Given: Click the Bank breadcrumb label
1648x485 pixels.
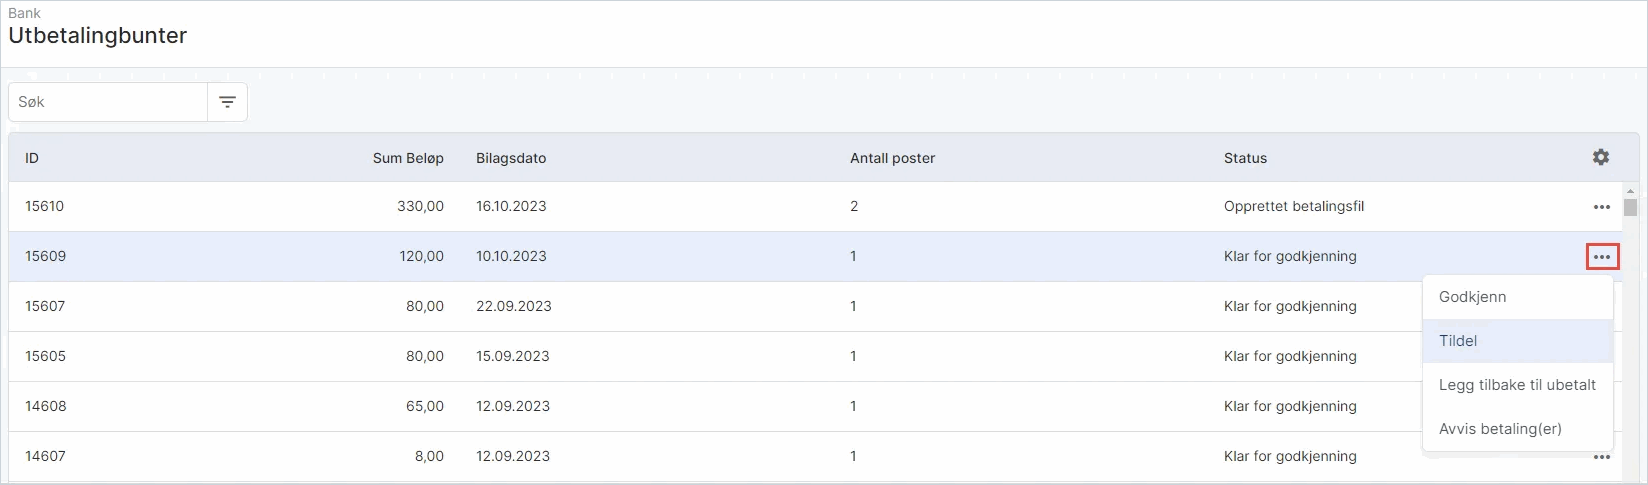Looking at the screenshot, I should (25, 13).
